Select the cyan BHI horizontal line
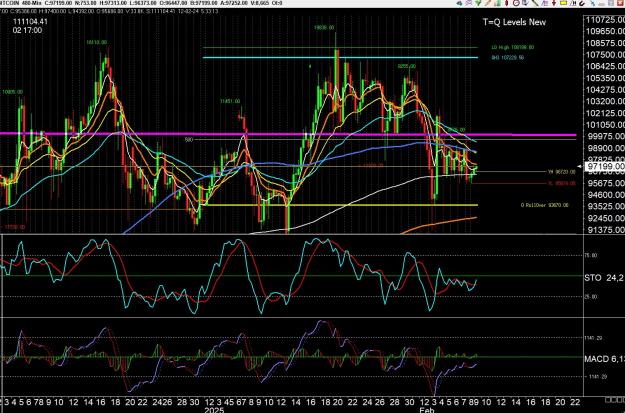 pos(340,57)
